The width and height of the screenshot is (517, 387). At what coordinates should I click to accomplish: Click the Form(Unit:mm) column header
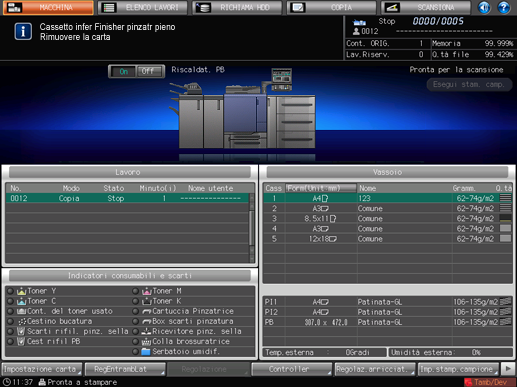321,188
